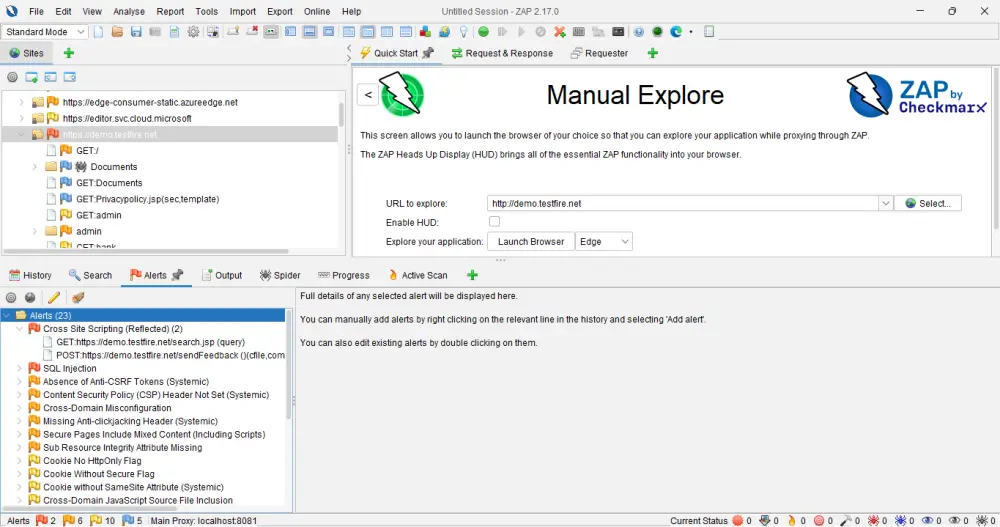This screenshot has height=527, width=1000.
Task: Enable the HUD checkbox
Action: click(494, 221)
